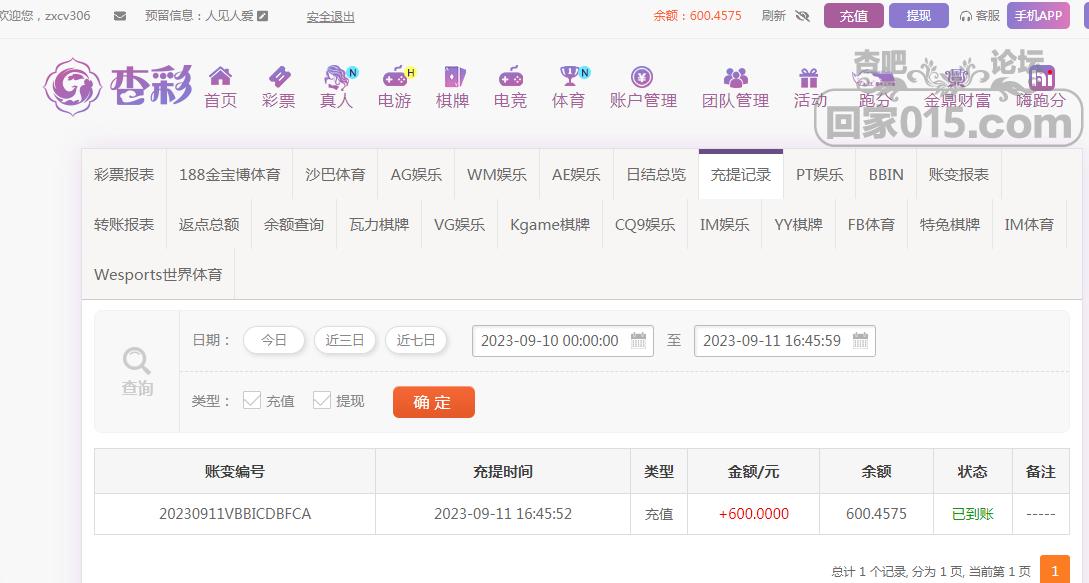1089x583 pixels.
Task: Edit the reserved message pencil icon
Action: click(263, 16)
